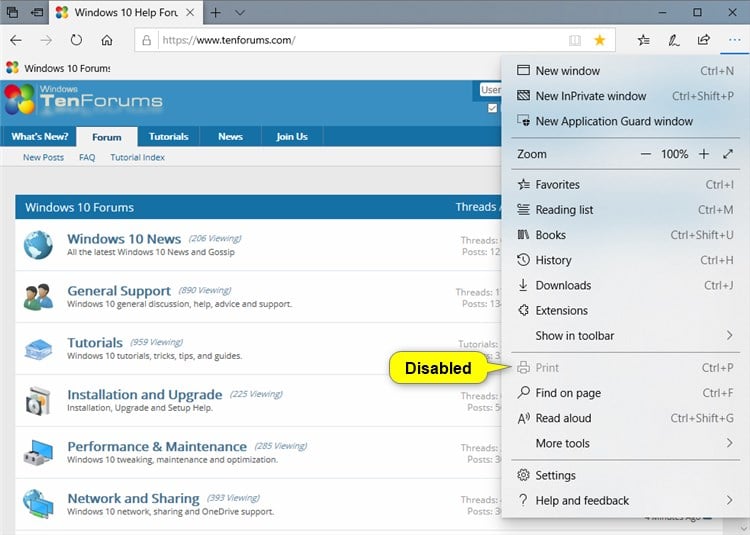Expand the More tools submenu

tap(625, 444)
